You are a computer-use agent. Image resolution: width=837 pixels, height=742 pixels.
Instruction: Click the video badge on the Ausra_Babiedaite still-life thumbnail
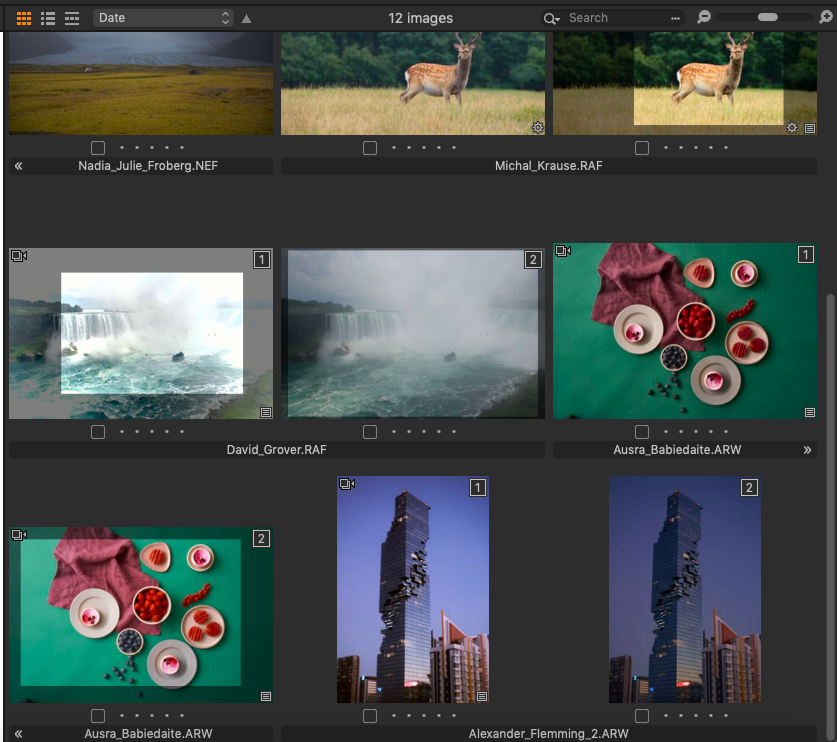[x=562, y=252]
